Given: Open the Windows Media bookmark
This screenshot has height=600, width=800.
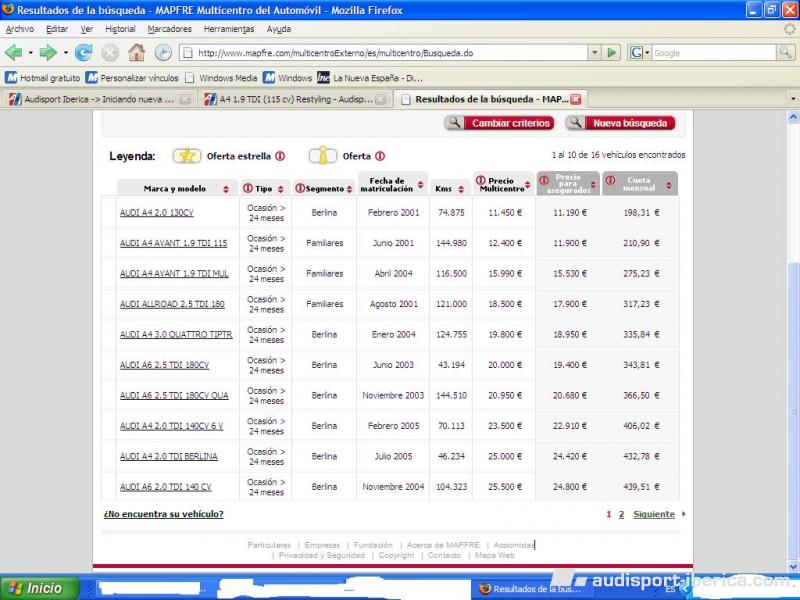Looking at the screenshot, I should pos(221,78).
